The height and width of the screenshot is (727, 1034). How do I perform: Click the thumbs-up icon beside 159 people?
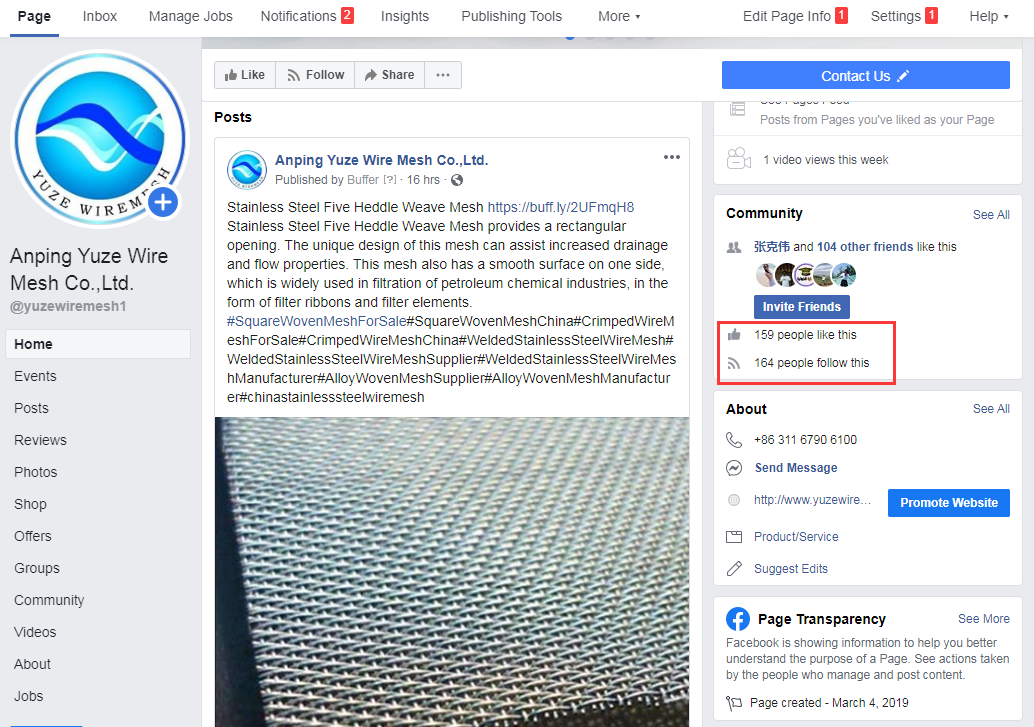(x=735, y=335)
